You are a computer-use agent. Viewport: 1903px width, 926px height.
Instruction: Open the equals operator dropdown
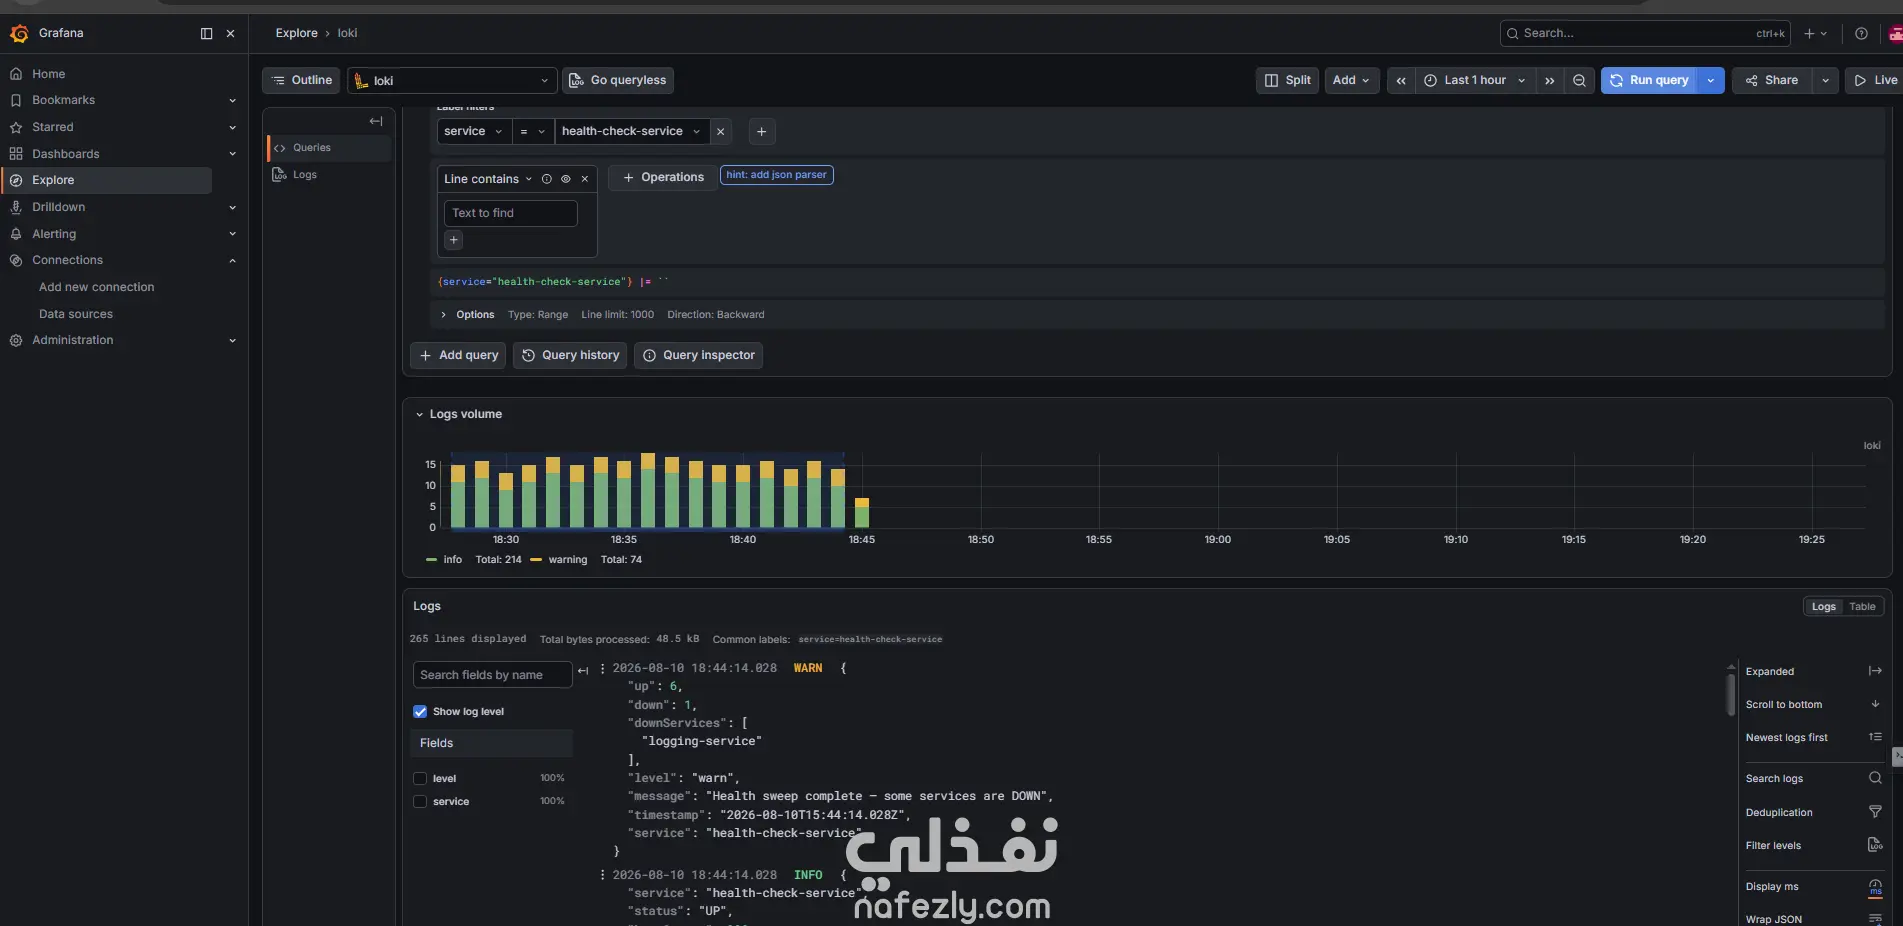coord(532,132)
